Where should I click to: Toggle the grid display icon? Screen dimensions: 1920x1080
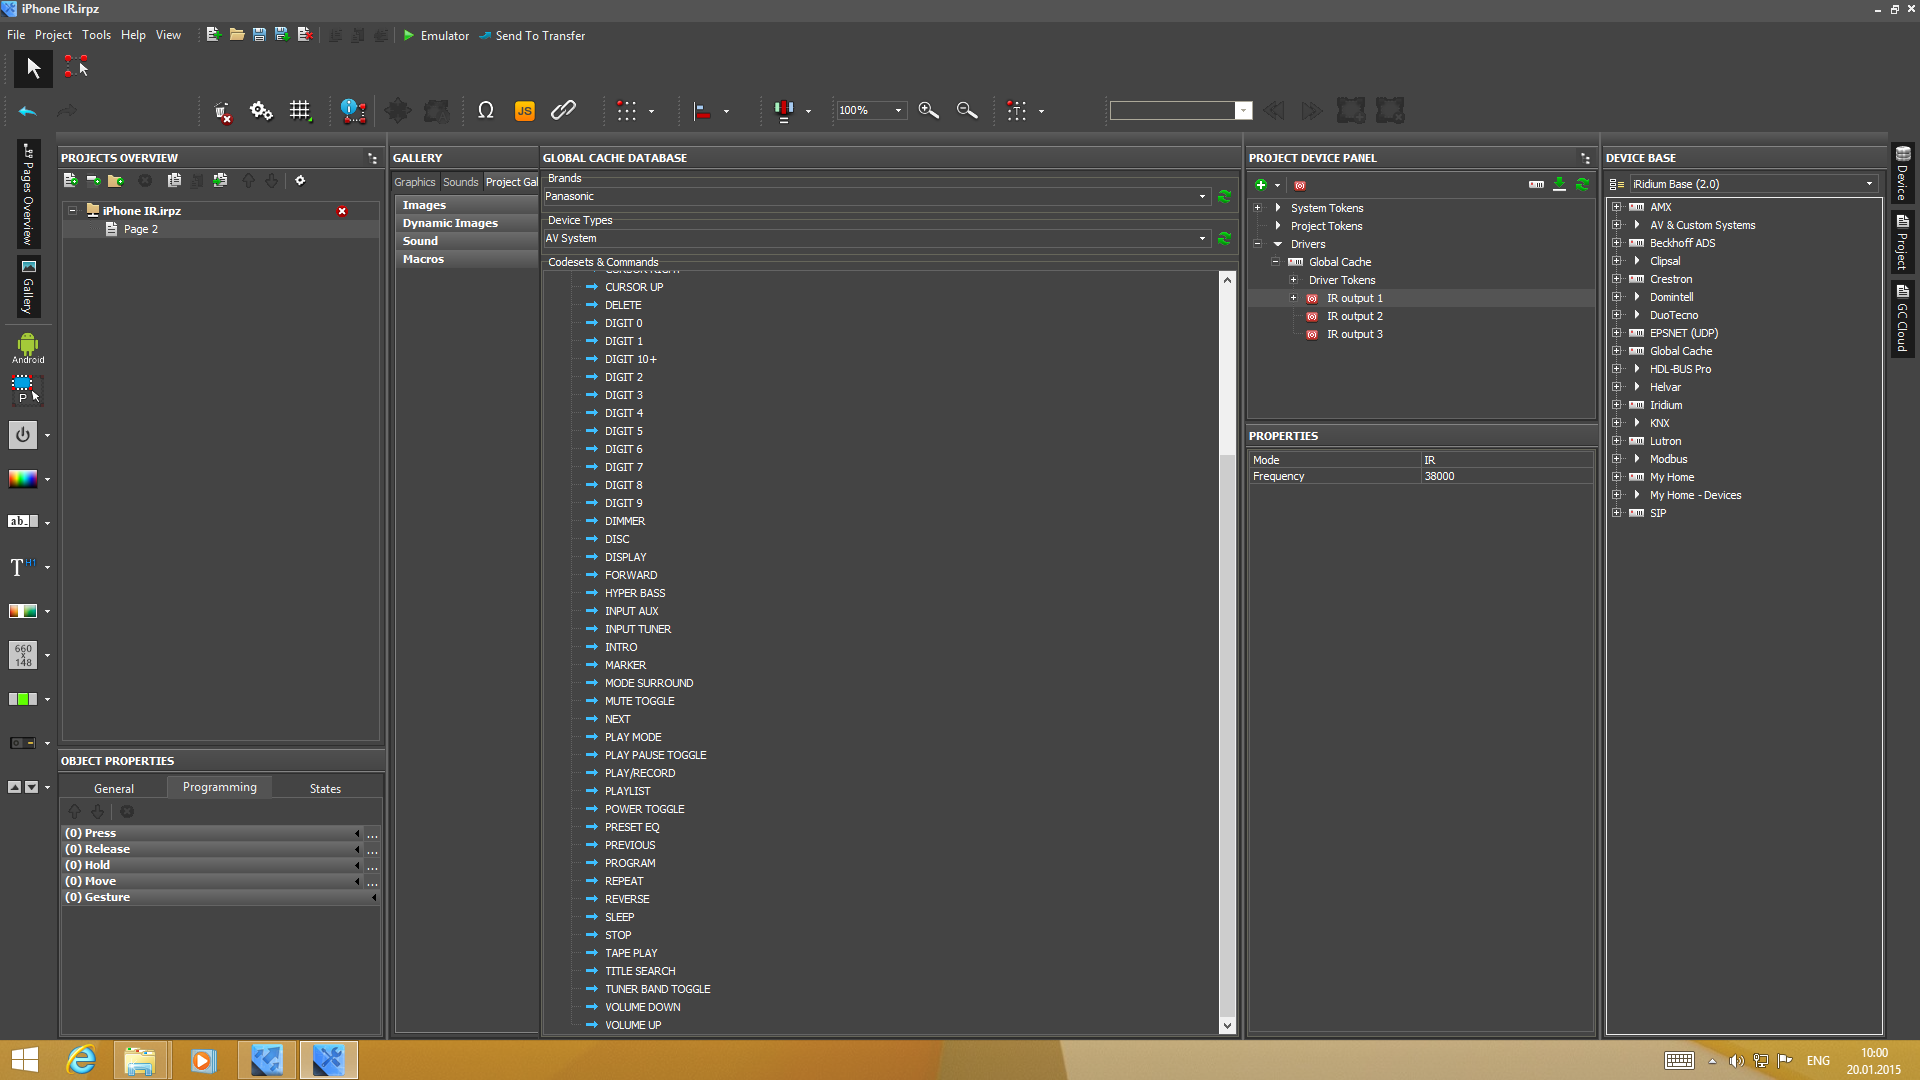(x=300, y=111)
